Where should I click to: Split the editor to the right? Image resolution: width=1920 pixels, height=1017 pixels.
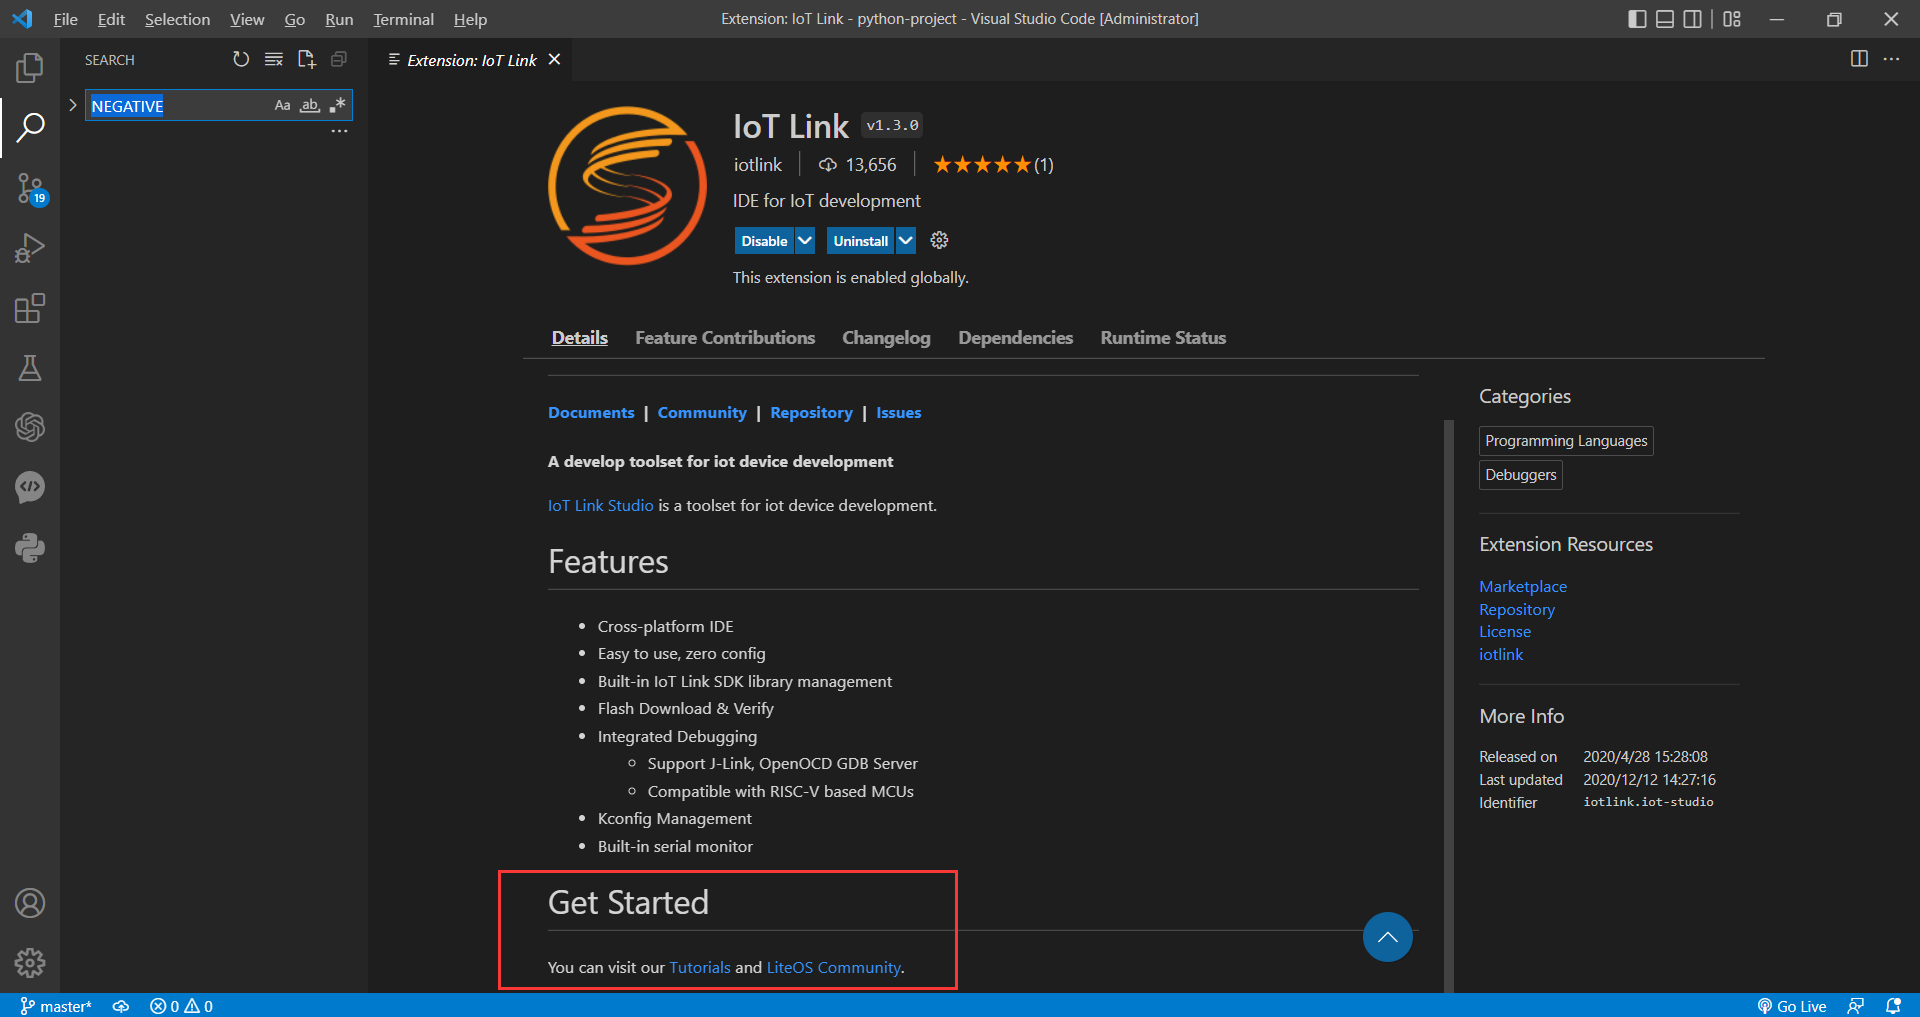tap(1859, 59)
